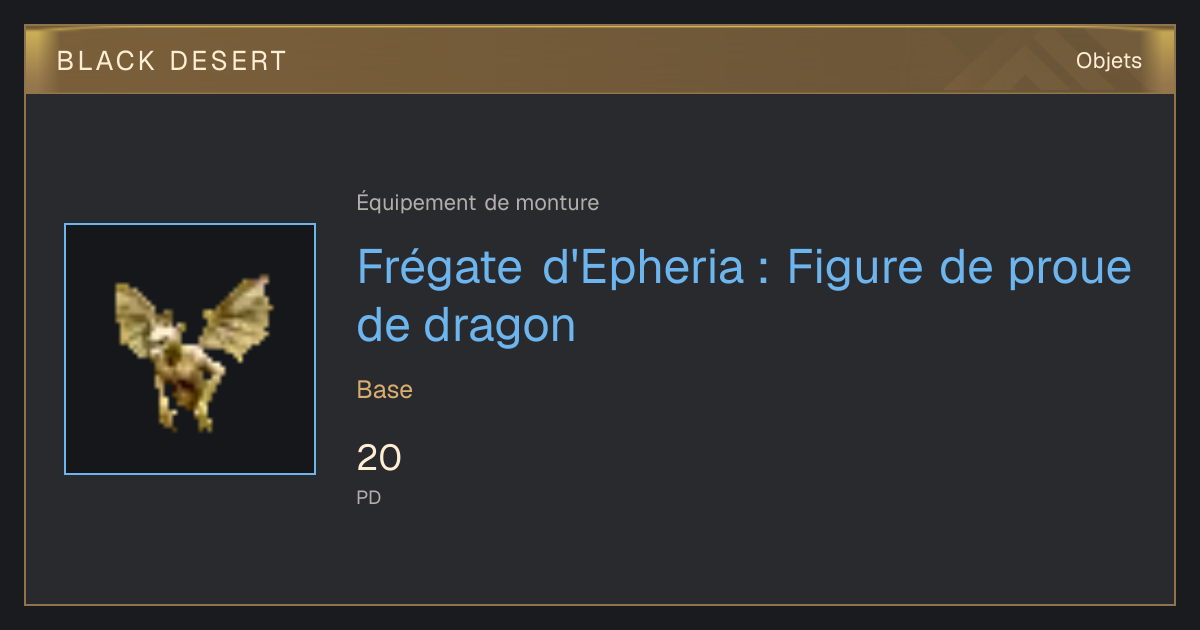The image size is (1200, 630).
Task: Click the word Équipement above the title
Action: [417, 203]
